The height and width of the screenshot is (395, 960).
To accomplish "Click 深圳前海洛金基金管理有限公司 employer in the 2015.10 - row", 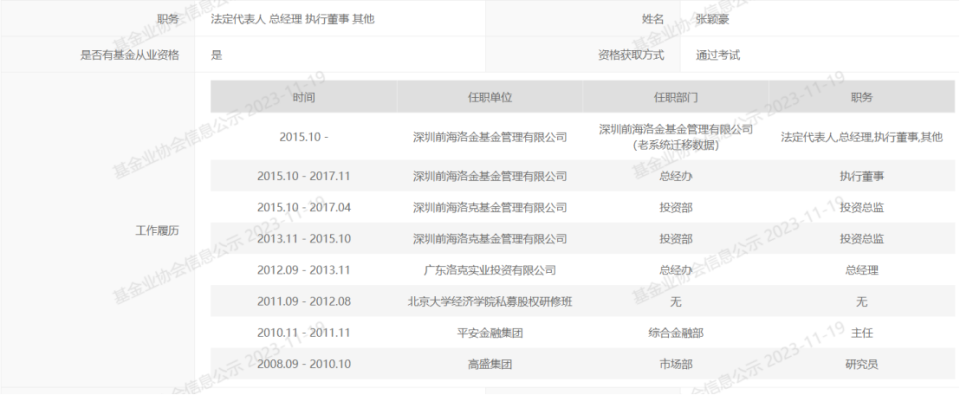I will 490,137.
